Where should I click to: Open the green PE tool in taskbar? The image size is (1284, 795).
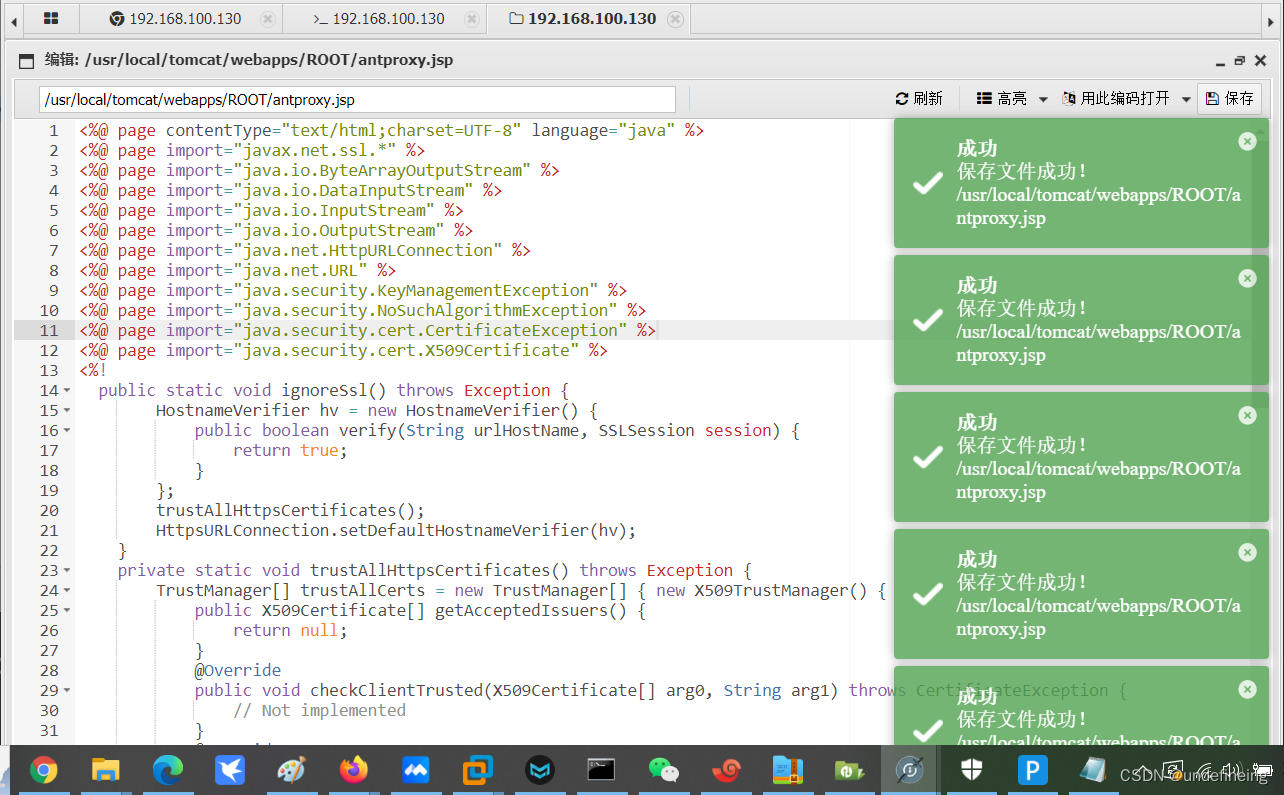point(850,770)
